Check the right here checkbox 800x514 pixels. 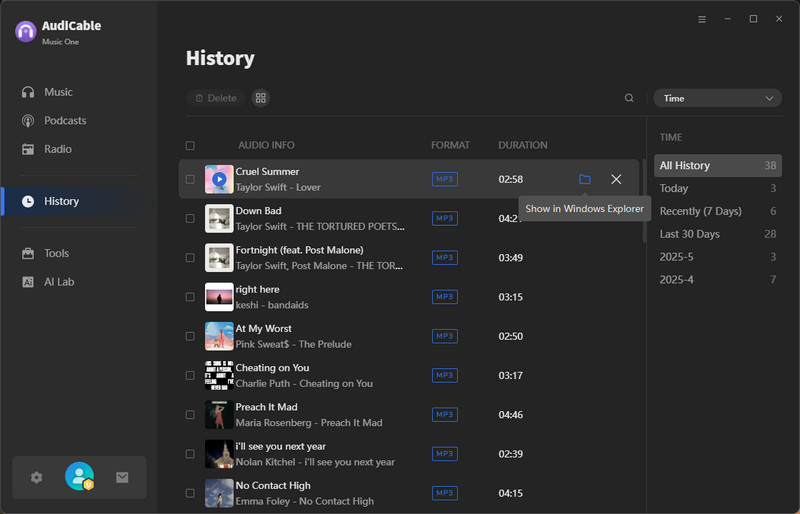(190, 297)
